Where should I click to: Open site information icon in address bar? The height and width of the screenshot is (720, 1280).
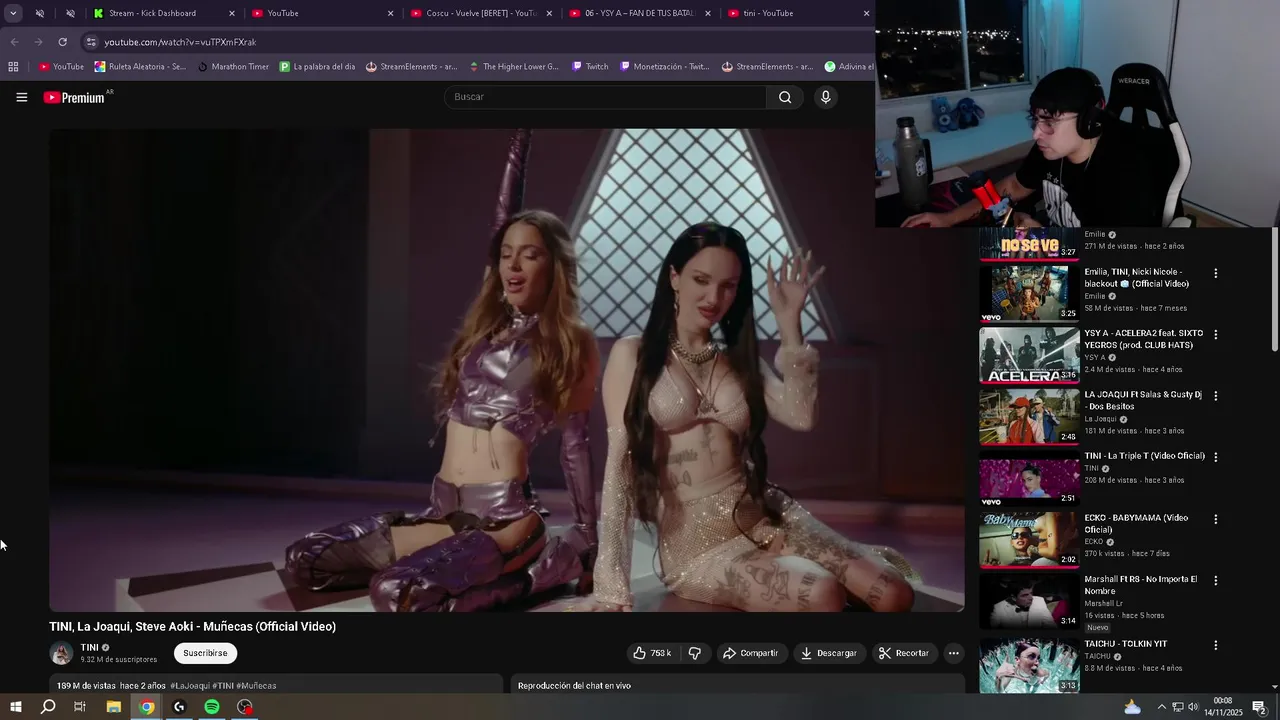[x=91, y=42]
